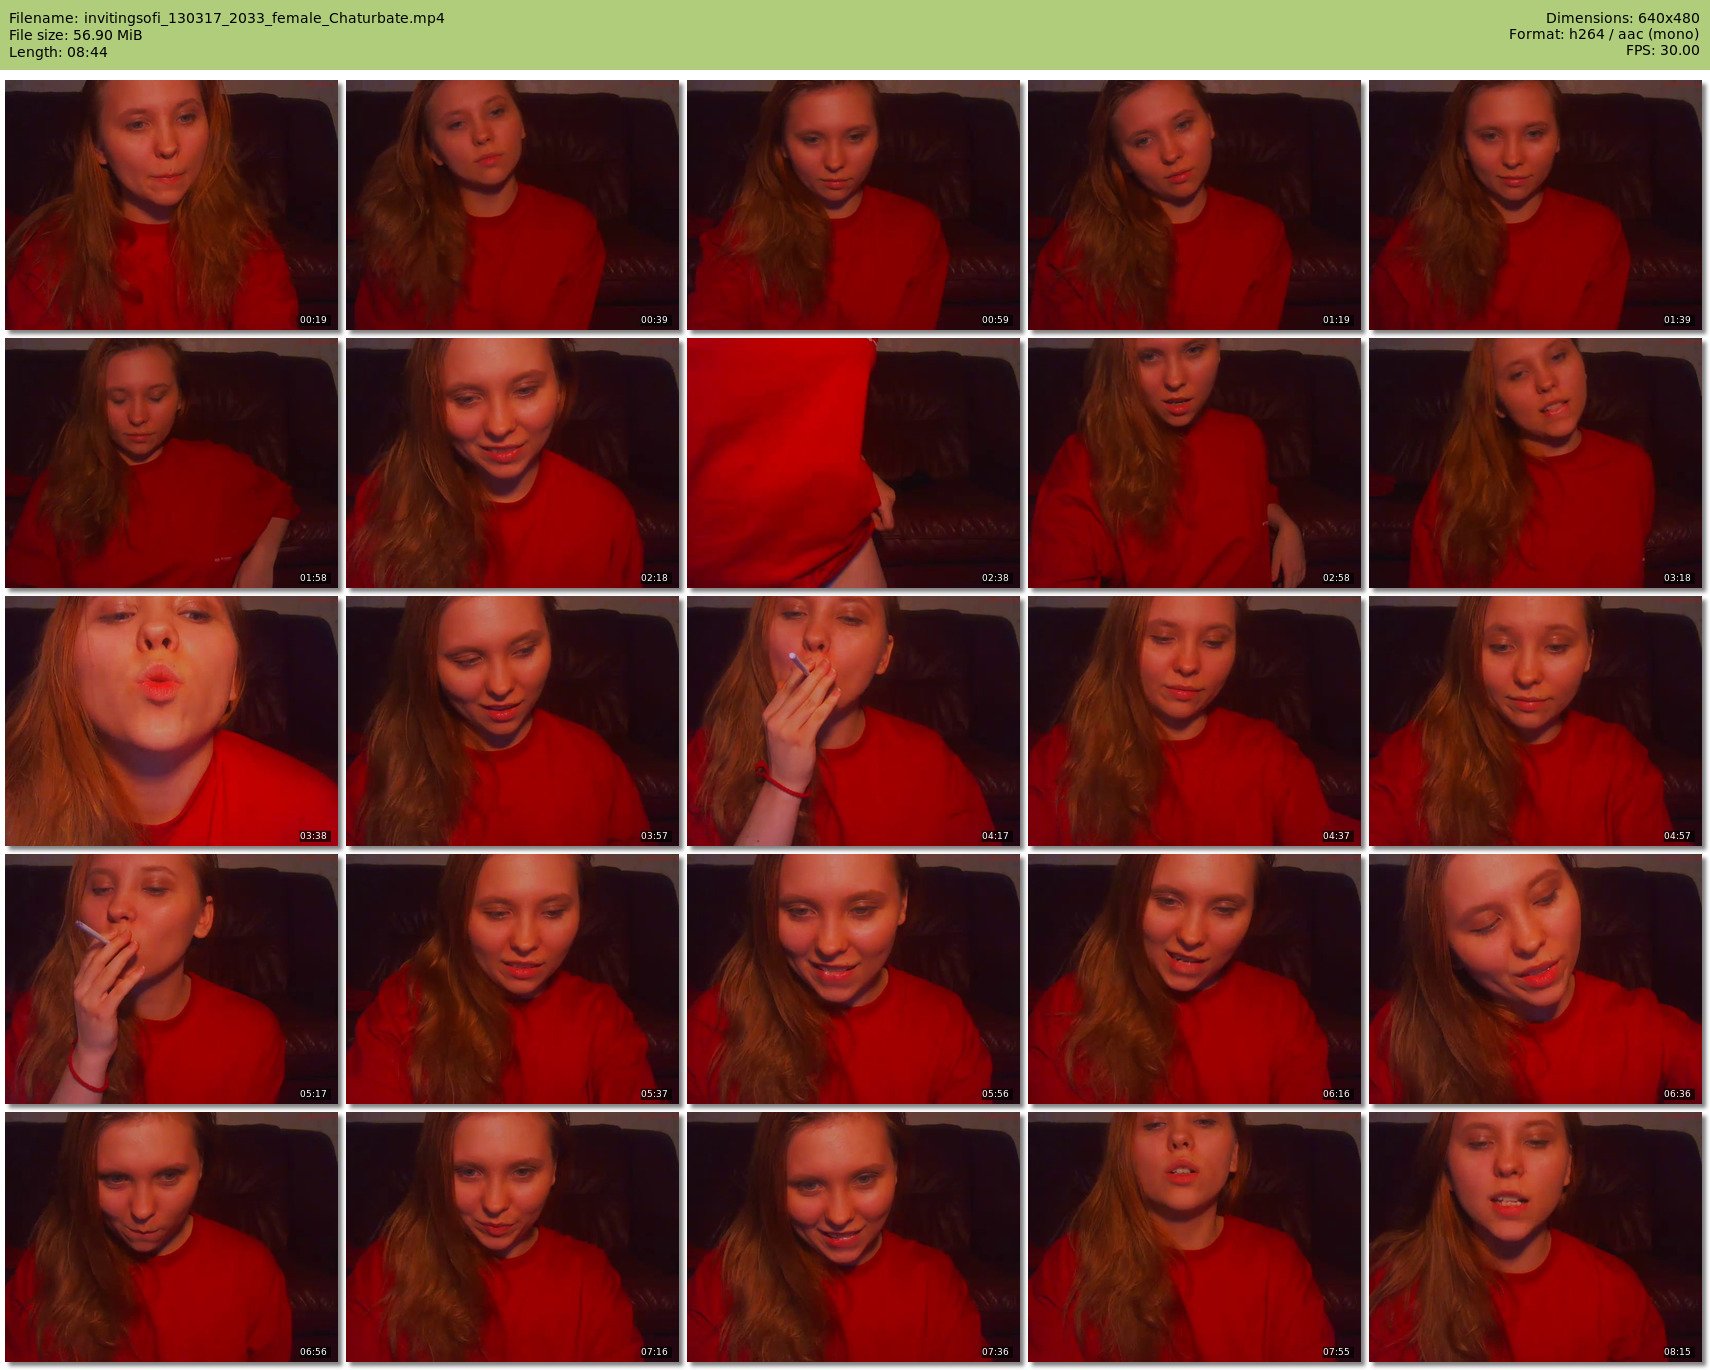
Task: Select the frame stamped 02:18
Action: [x=512, y=463]
